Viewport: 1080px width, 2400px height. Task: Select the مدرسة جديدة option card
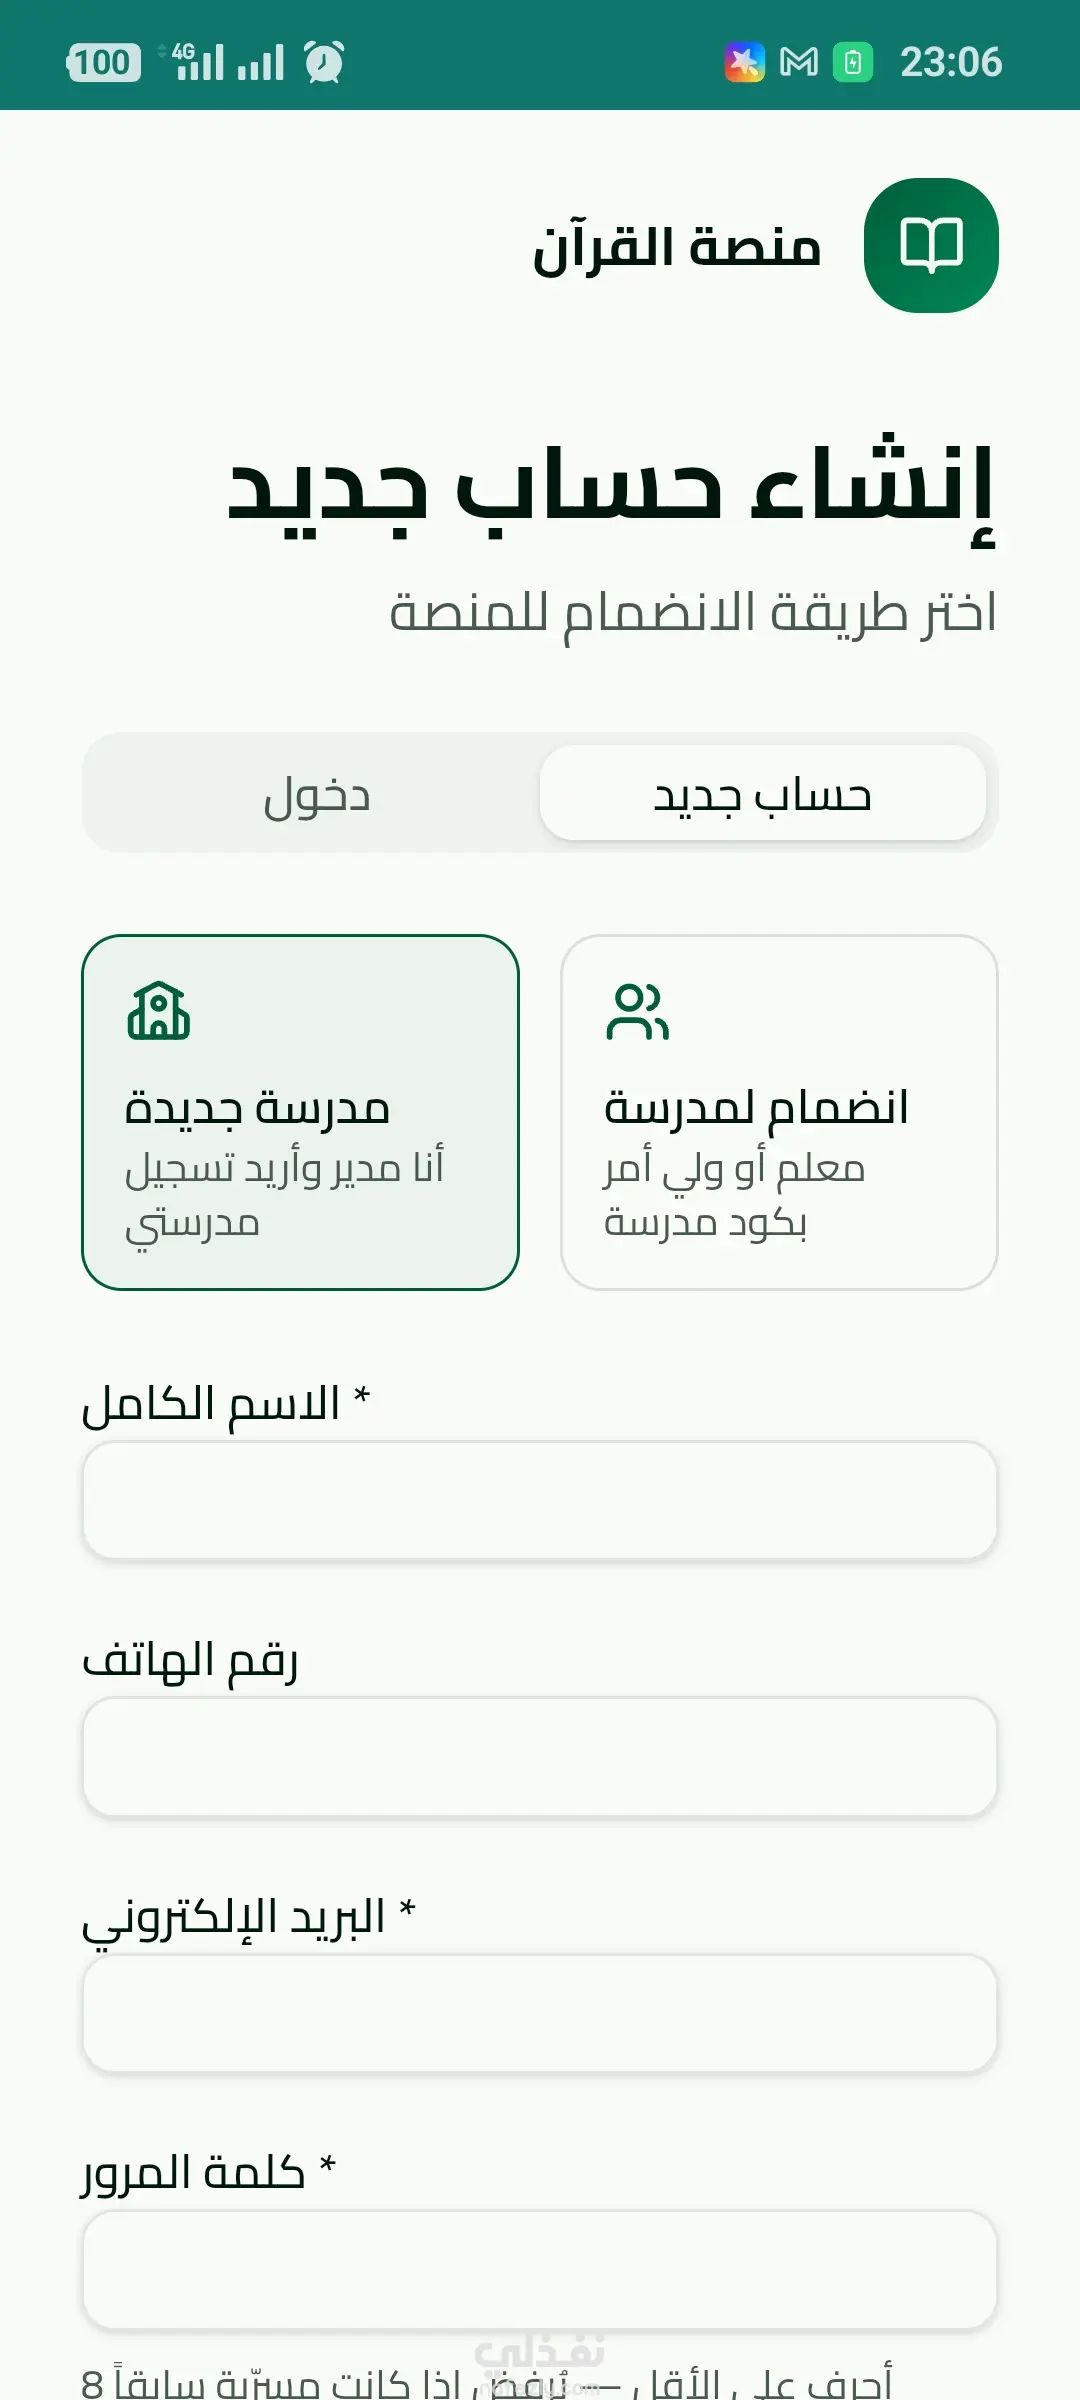(x=300, y=1112)
